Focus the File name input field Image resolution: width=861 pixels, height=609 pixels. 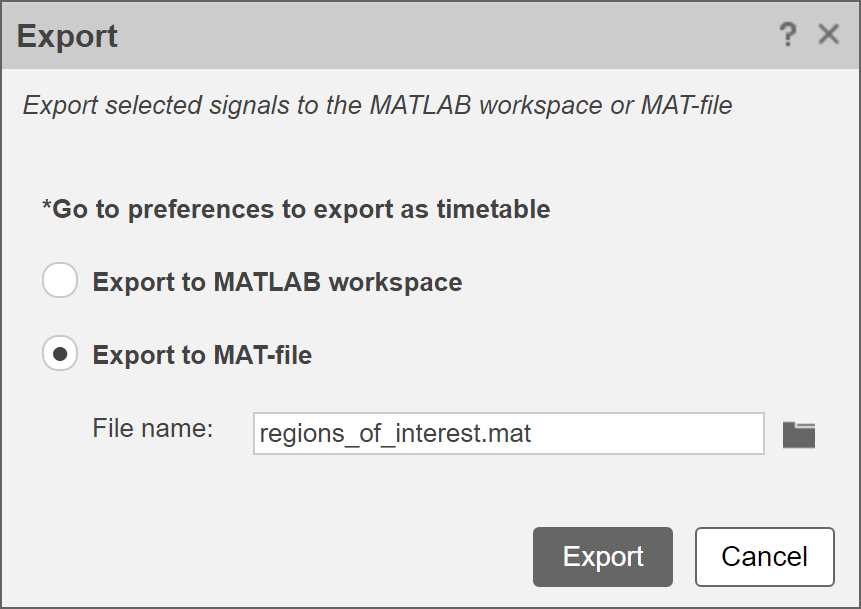(x=508, y=434)
